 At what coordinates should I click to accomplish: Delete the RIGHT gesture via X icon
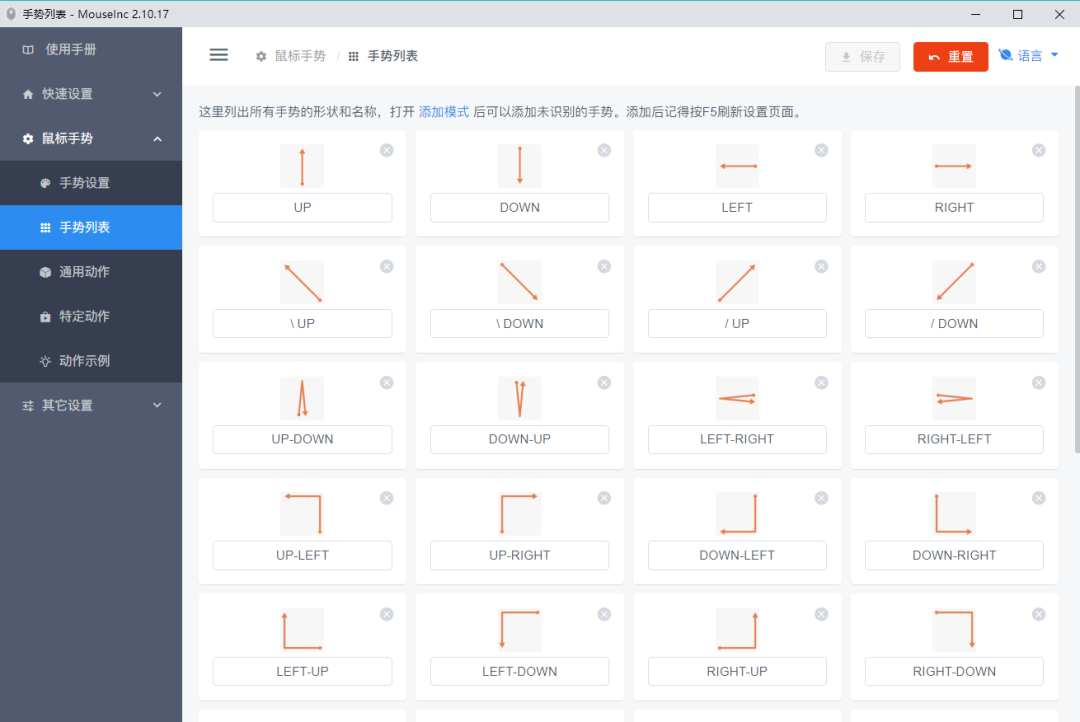[1039, 150]
